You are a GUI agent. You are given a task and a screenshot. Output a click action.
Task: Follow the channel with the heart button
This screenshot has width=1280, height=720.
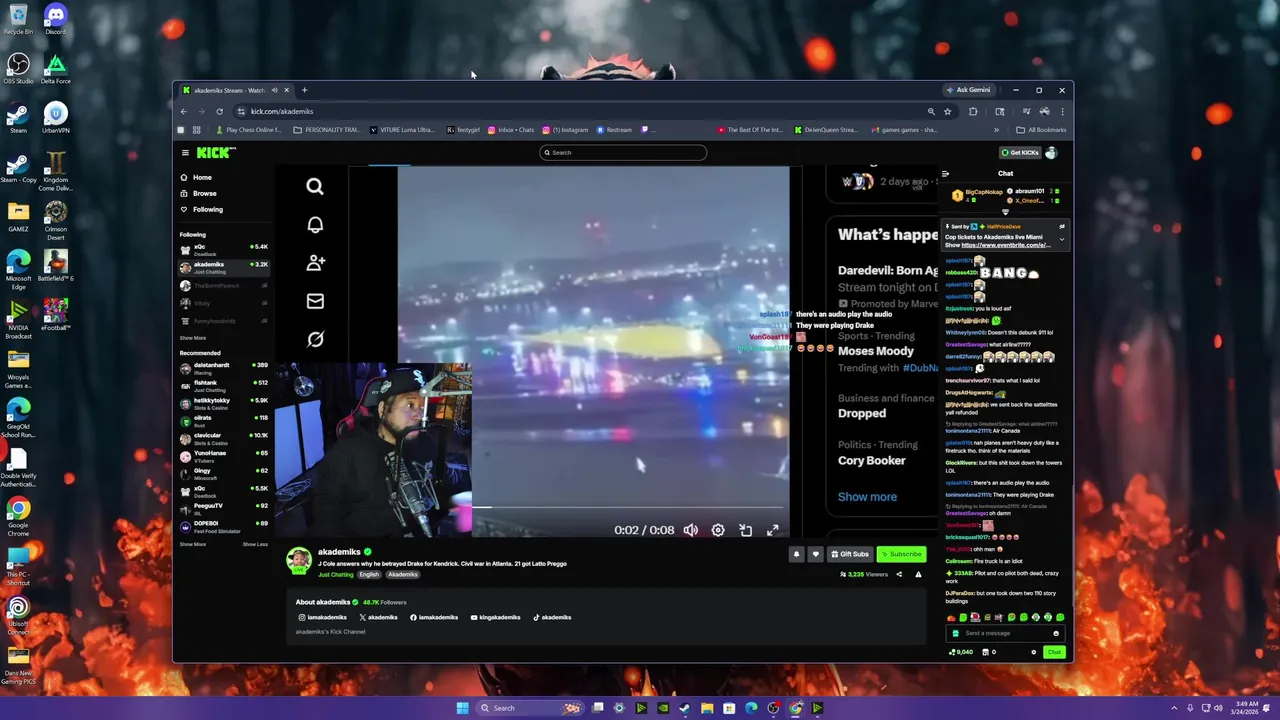click(815, 554)
